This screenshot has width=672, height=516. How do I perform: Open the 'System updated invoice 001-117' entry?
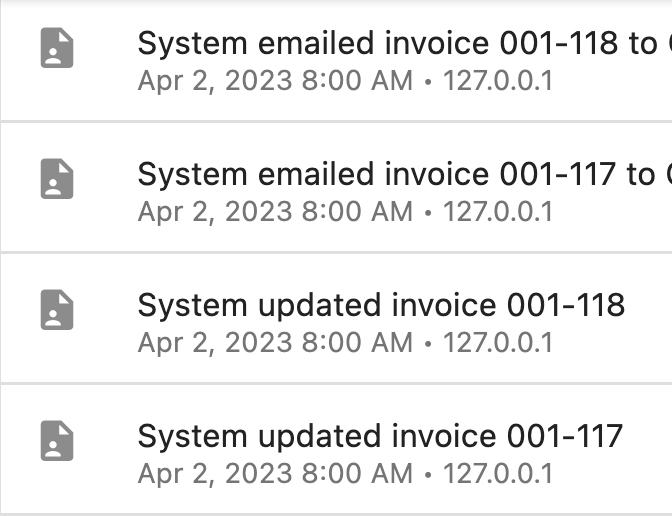point(336,450)
